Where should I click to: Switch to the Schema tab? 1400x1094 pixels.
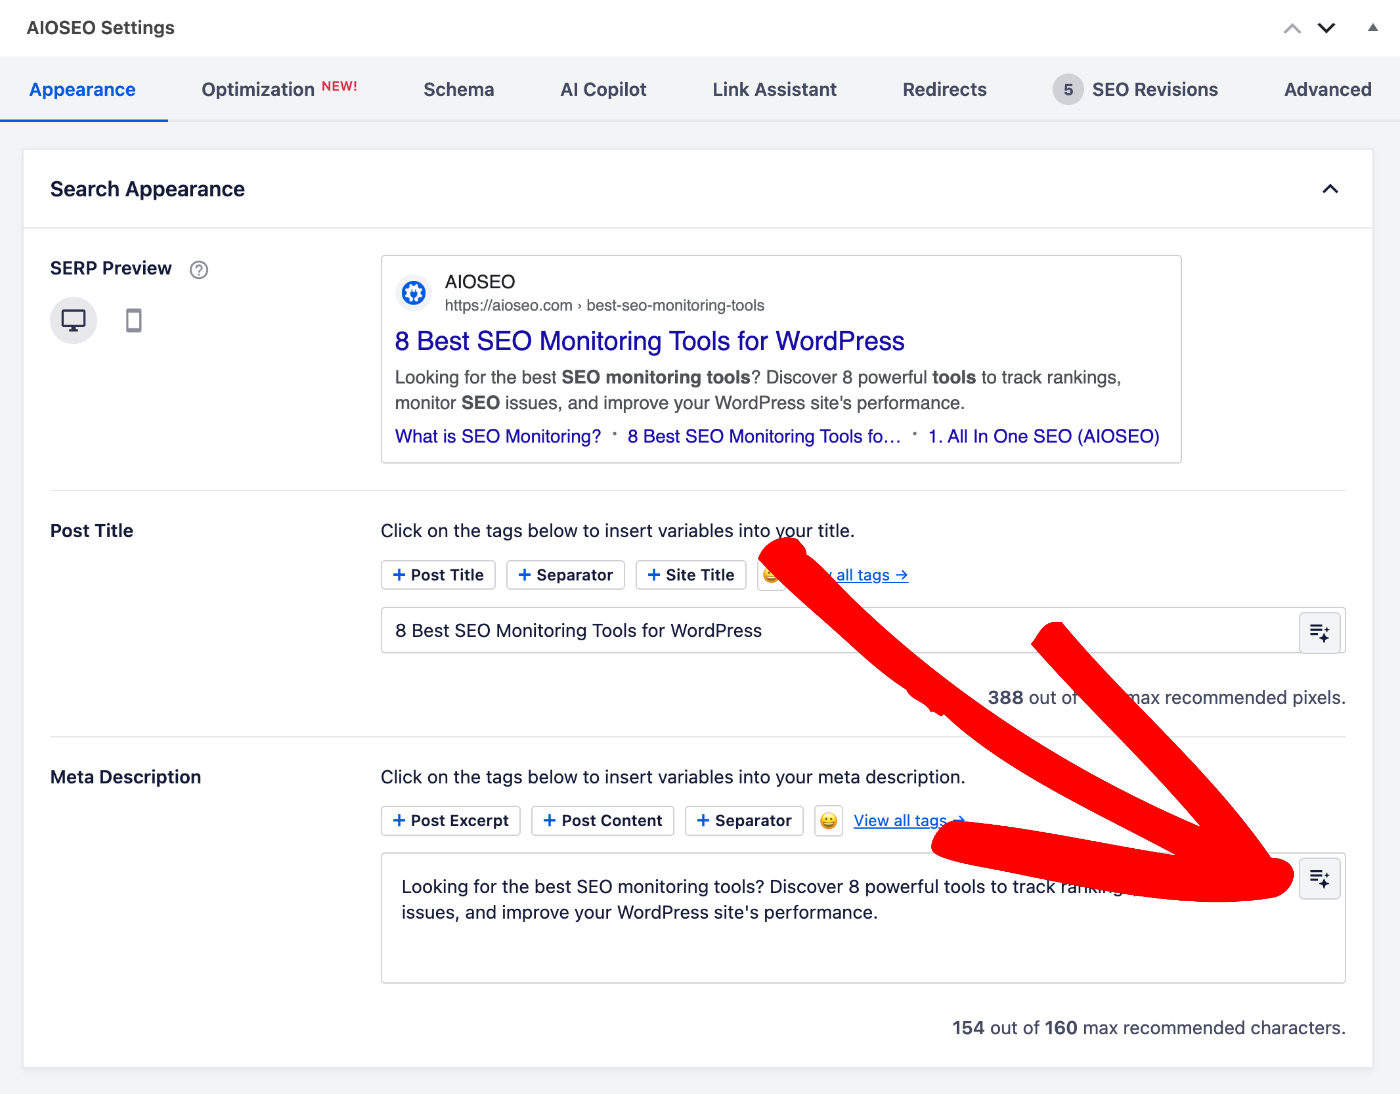pyautogui.click(x=459, y=90)
